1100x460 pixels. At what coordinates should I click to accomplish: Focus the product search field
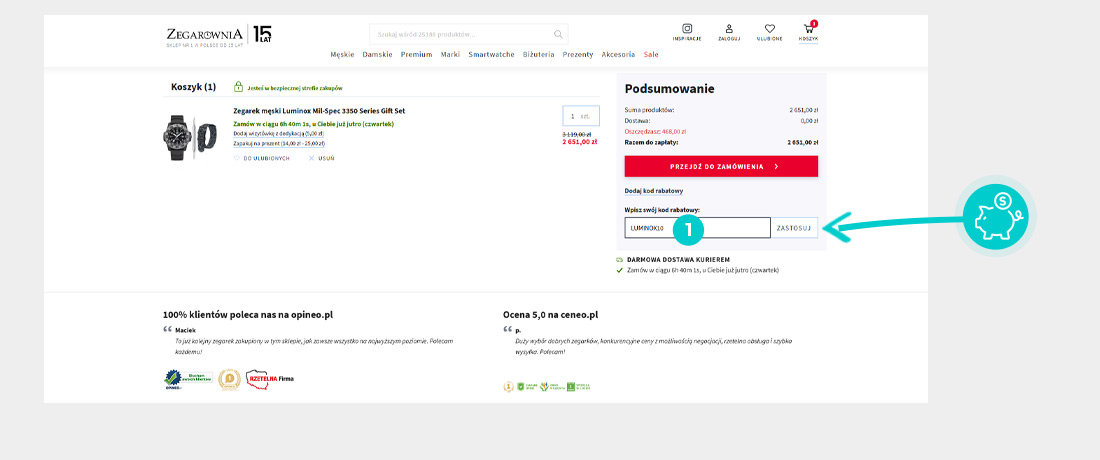coord(469,34)
